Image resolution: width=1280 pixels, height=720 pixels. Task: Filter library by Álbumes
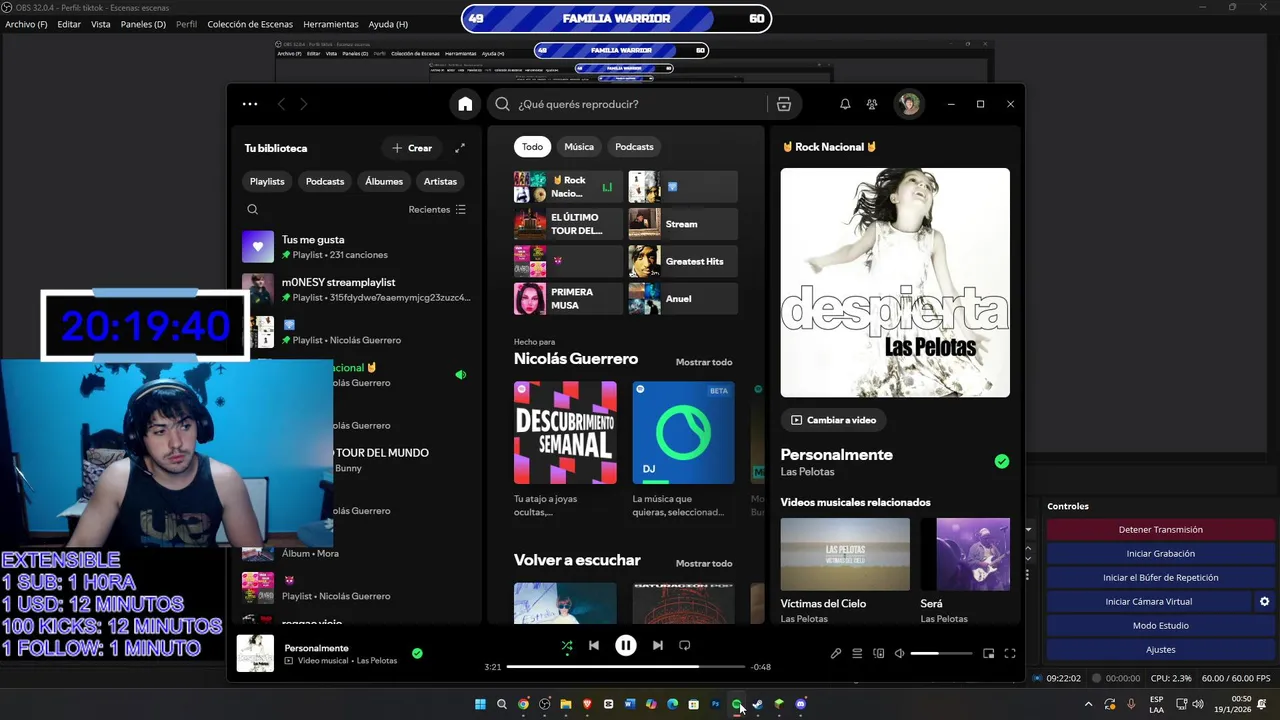click(384, 181)
